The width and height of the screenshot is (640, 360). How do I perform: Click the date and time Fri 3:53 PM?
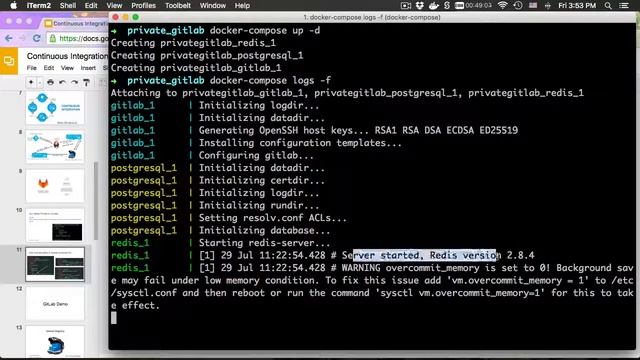tap(577, 5)
